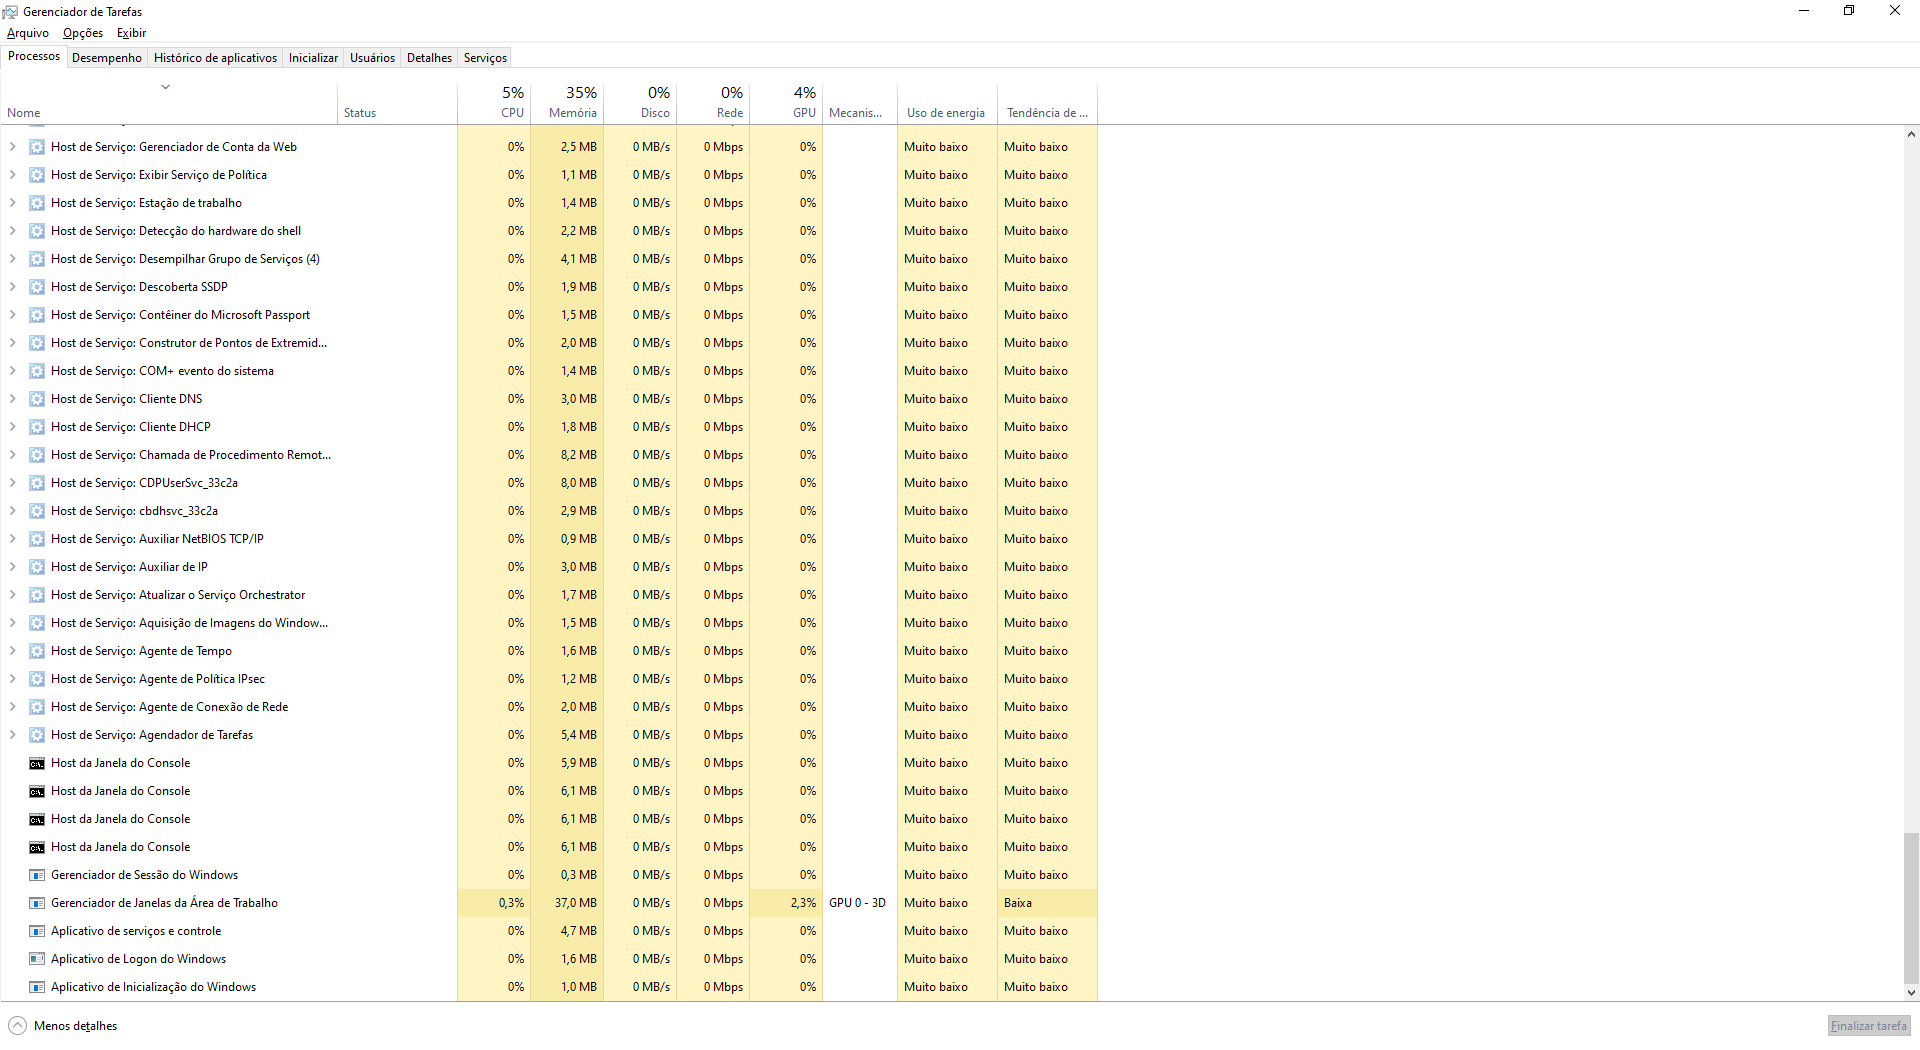Open the Opções menu
This screenshot has height=1050, width=1920.
pyautogui.click(x=83, y=33)
